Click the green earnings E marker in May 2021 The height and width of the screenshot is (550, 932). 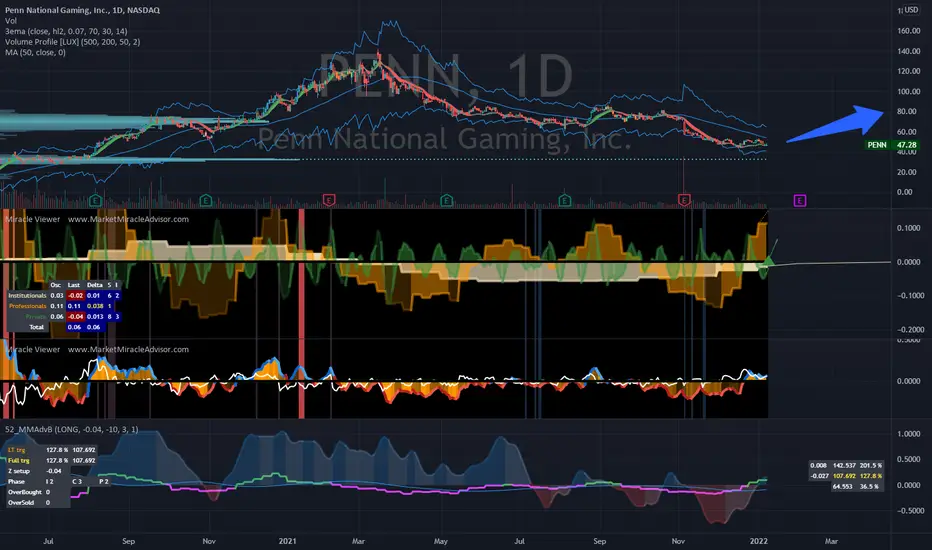point(446,200)
